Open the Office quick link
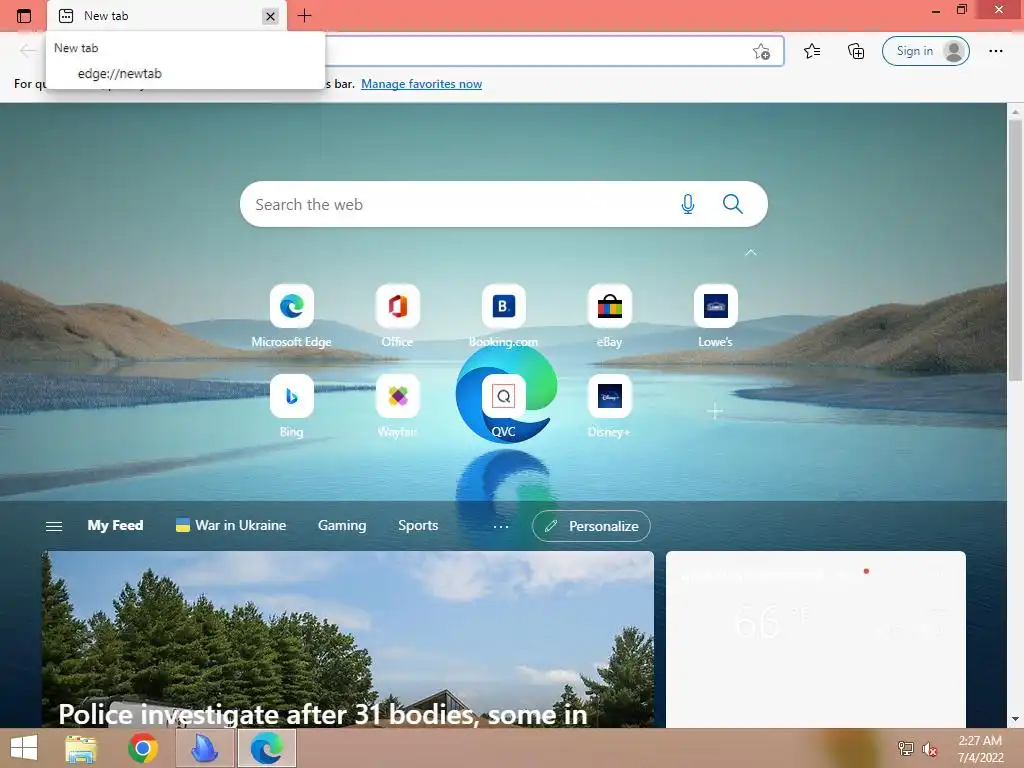 (x=398, y=316)
